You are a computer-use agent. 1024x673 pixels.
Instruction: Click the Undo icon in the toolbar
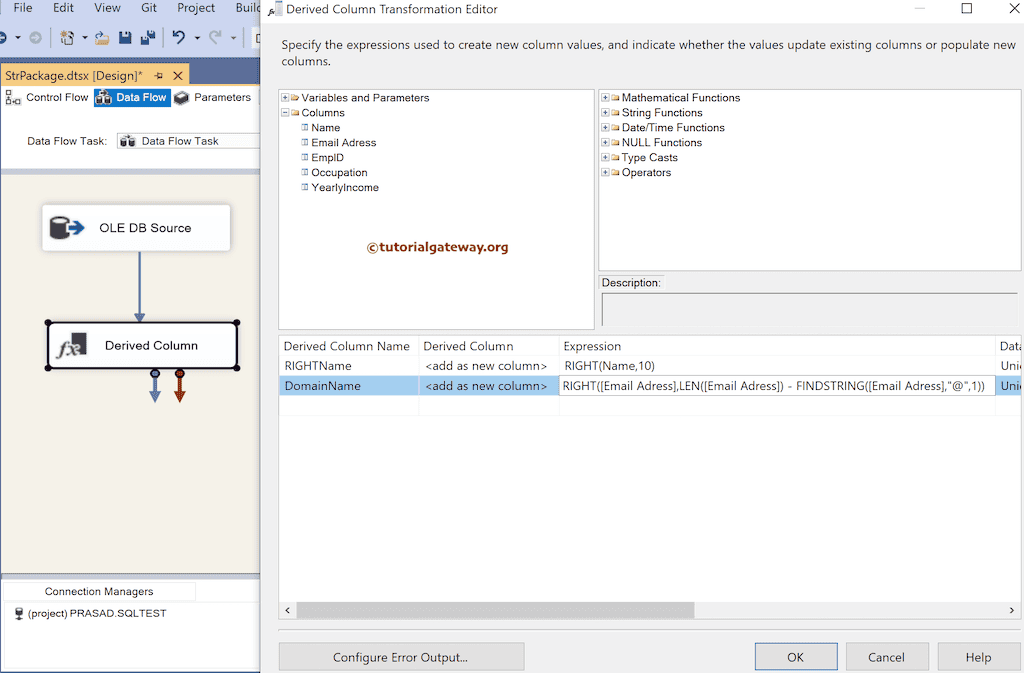179,37
